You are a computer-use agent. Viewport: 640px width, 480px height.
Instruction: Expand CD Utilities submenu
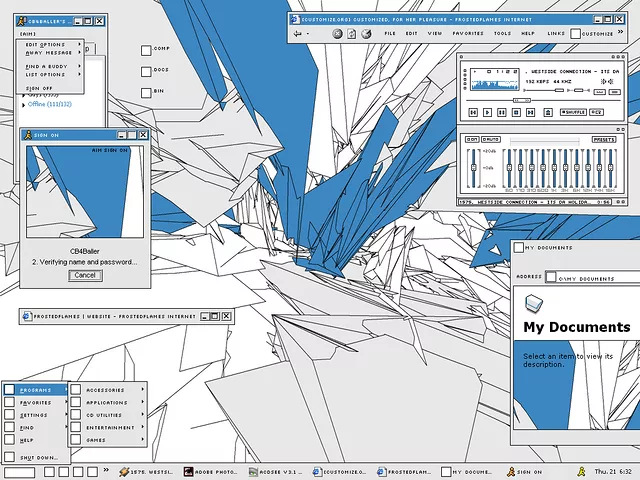tap(108, 415)
